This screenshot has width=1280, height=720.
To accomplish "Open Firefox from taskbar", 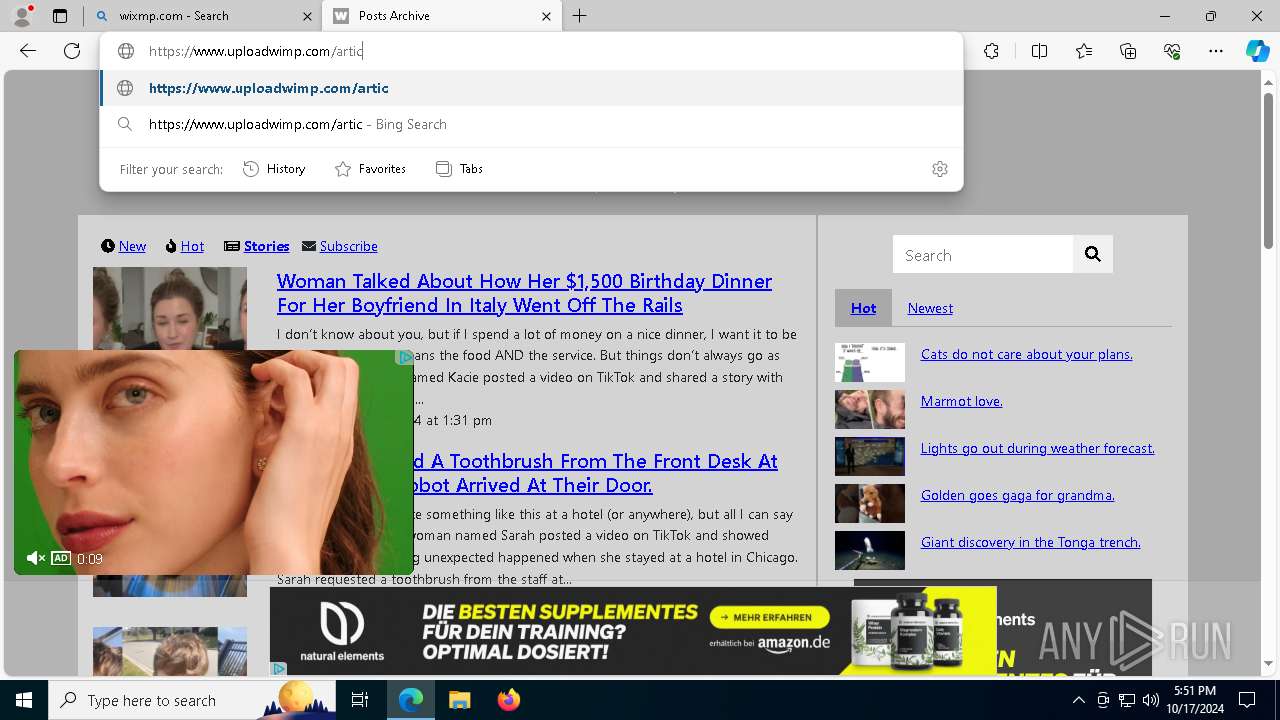I will [x=508, y=700].
